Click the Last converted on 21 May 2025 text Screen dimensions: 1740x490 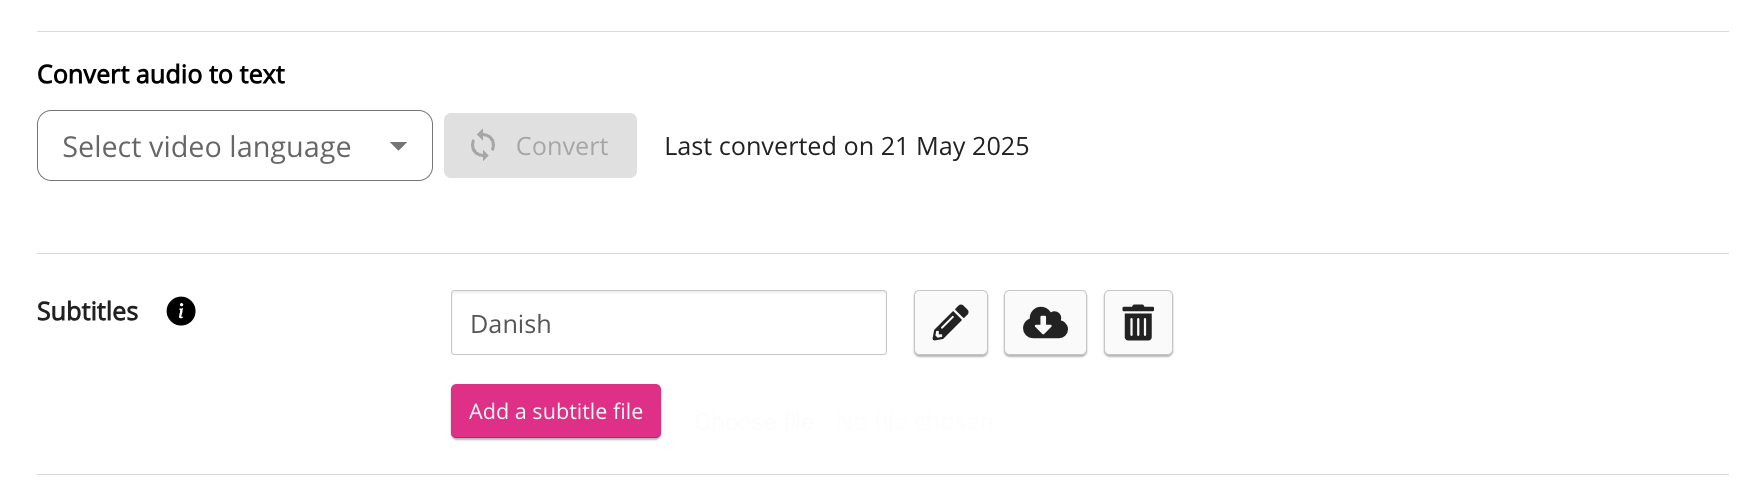(846, 146)
